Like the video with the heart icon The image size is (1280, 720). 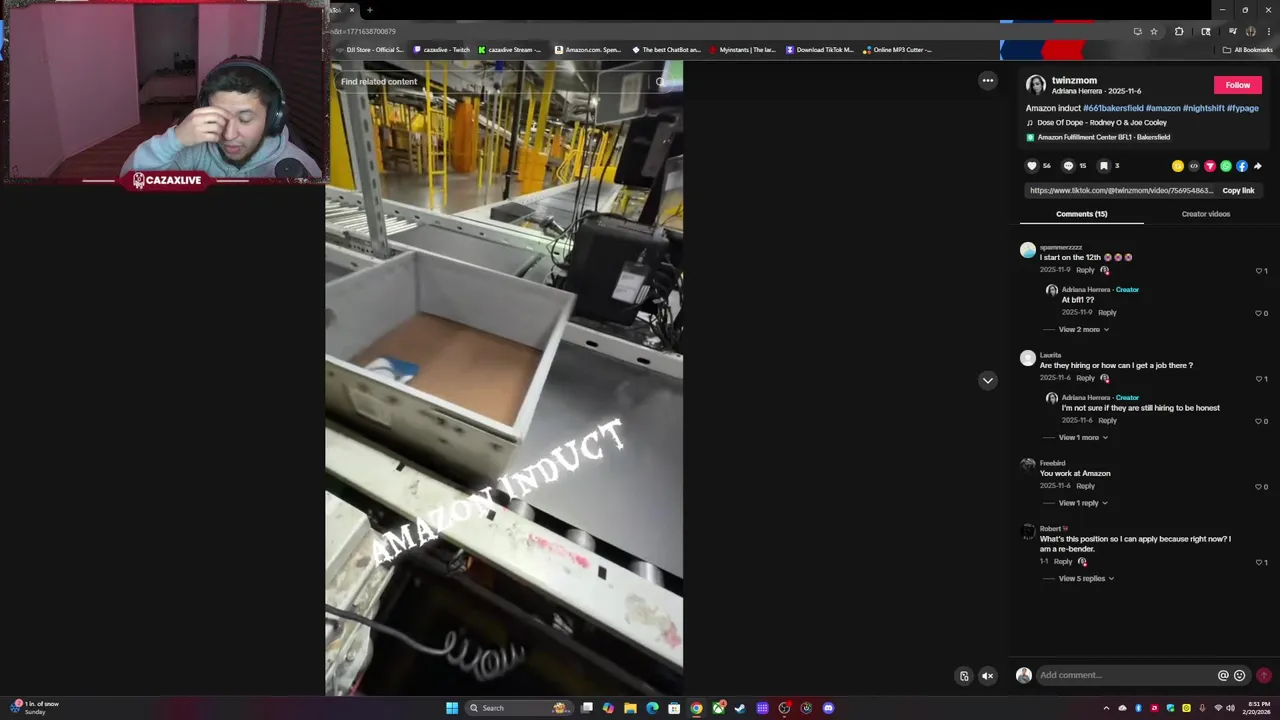(1032, 166)
